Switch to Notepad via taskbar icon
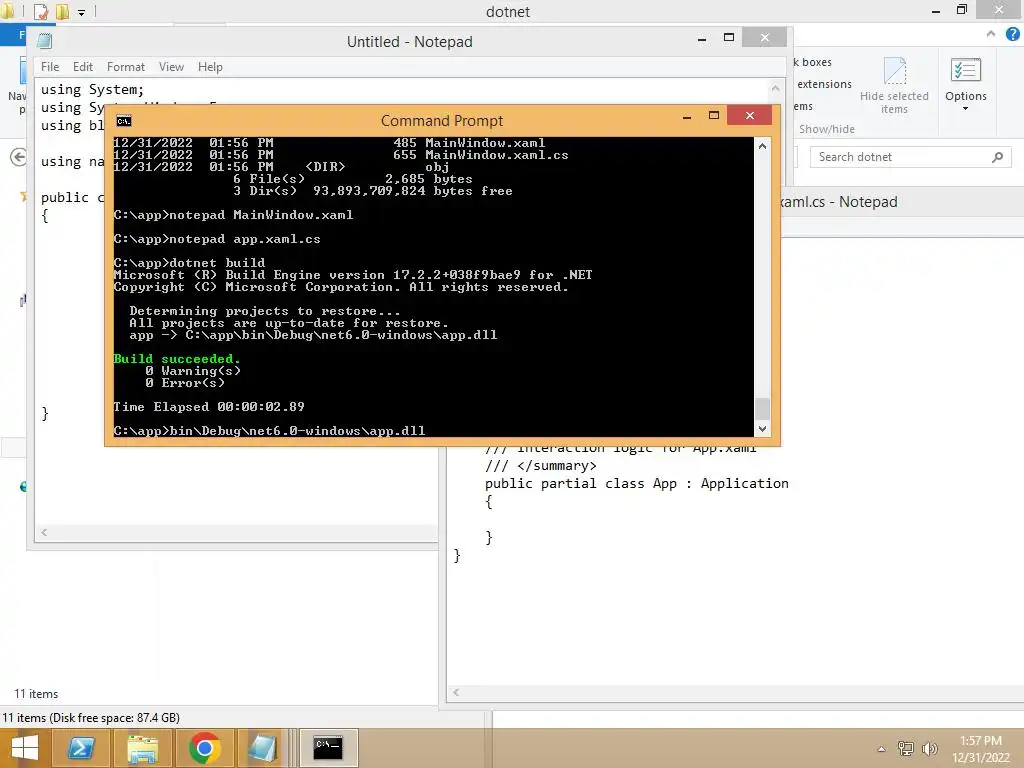This screenshot has width=1024, height=768. coord(263,748)
